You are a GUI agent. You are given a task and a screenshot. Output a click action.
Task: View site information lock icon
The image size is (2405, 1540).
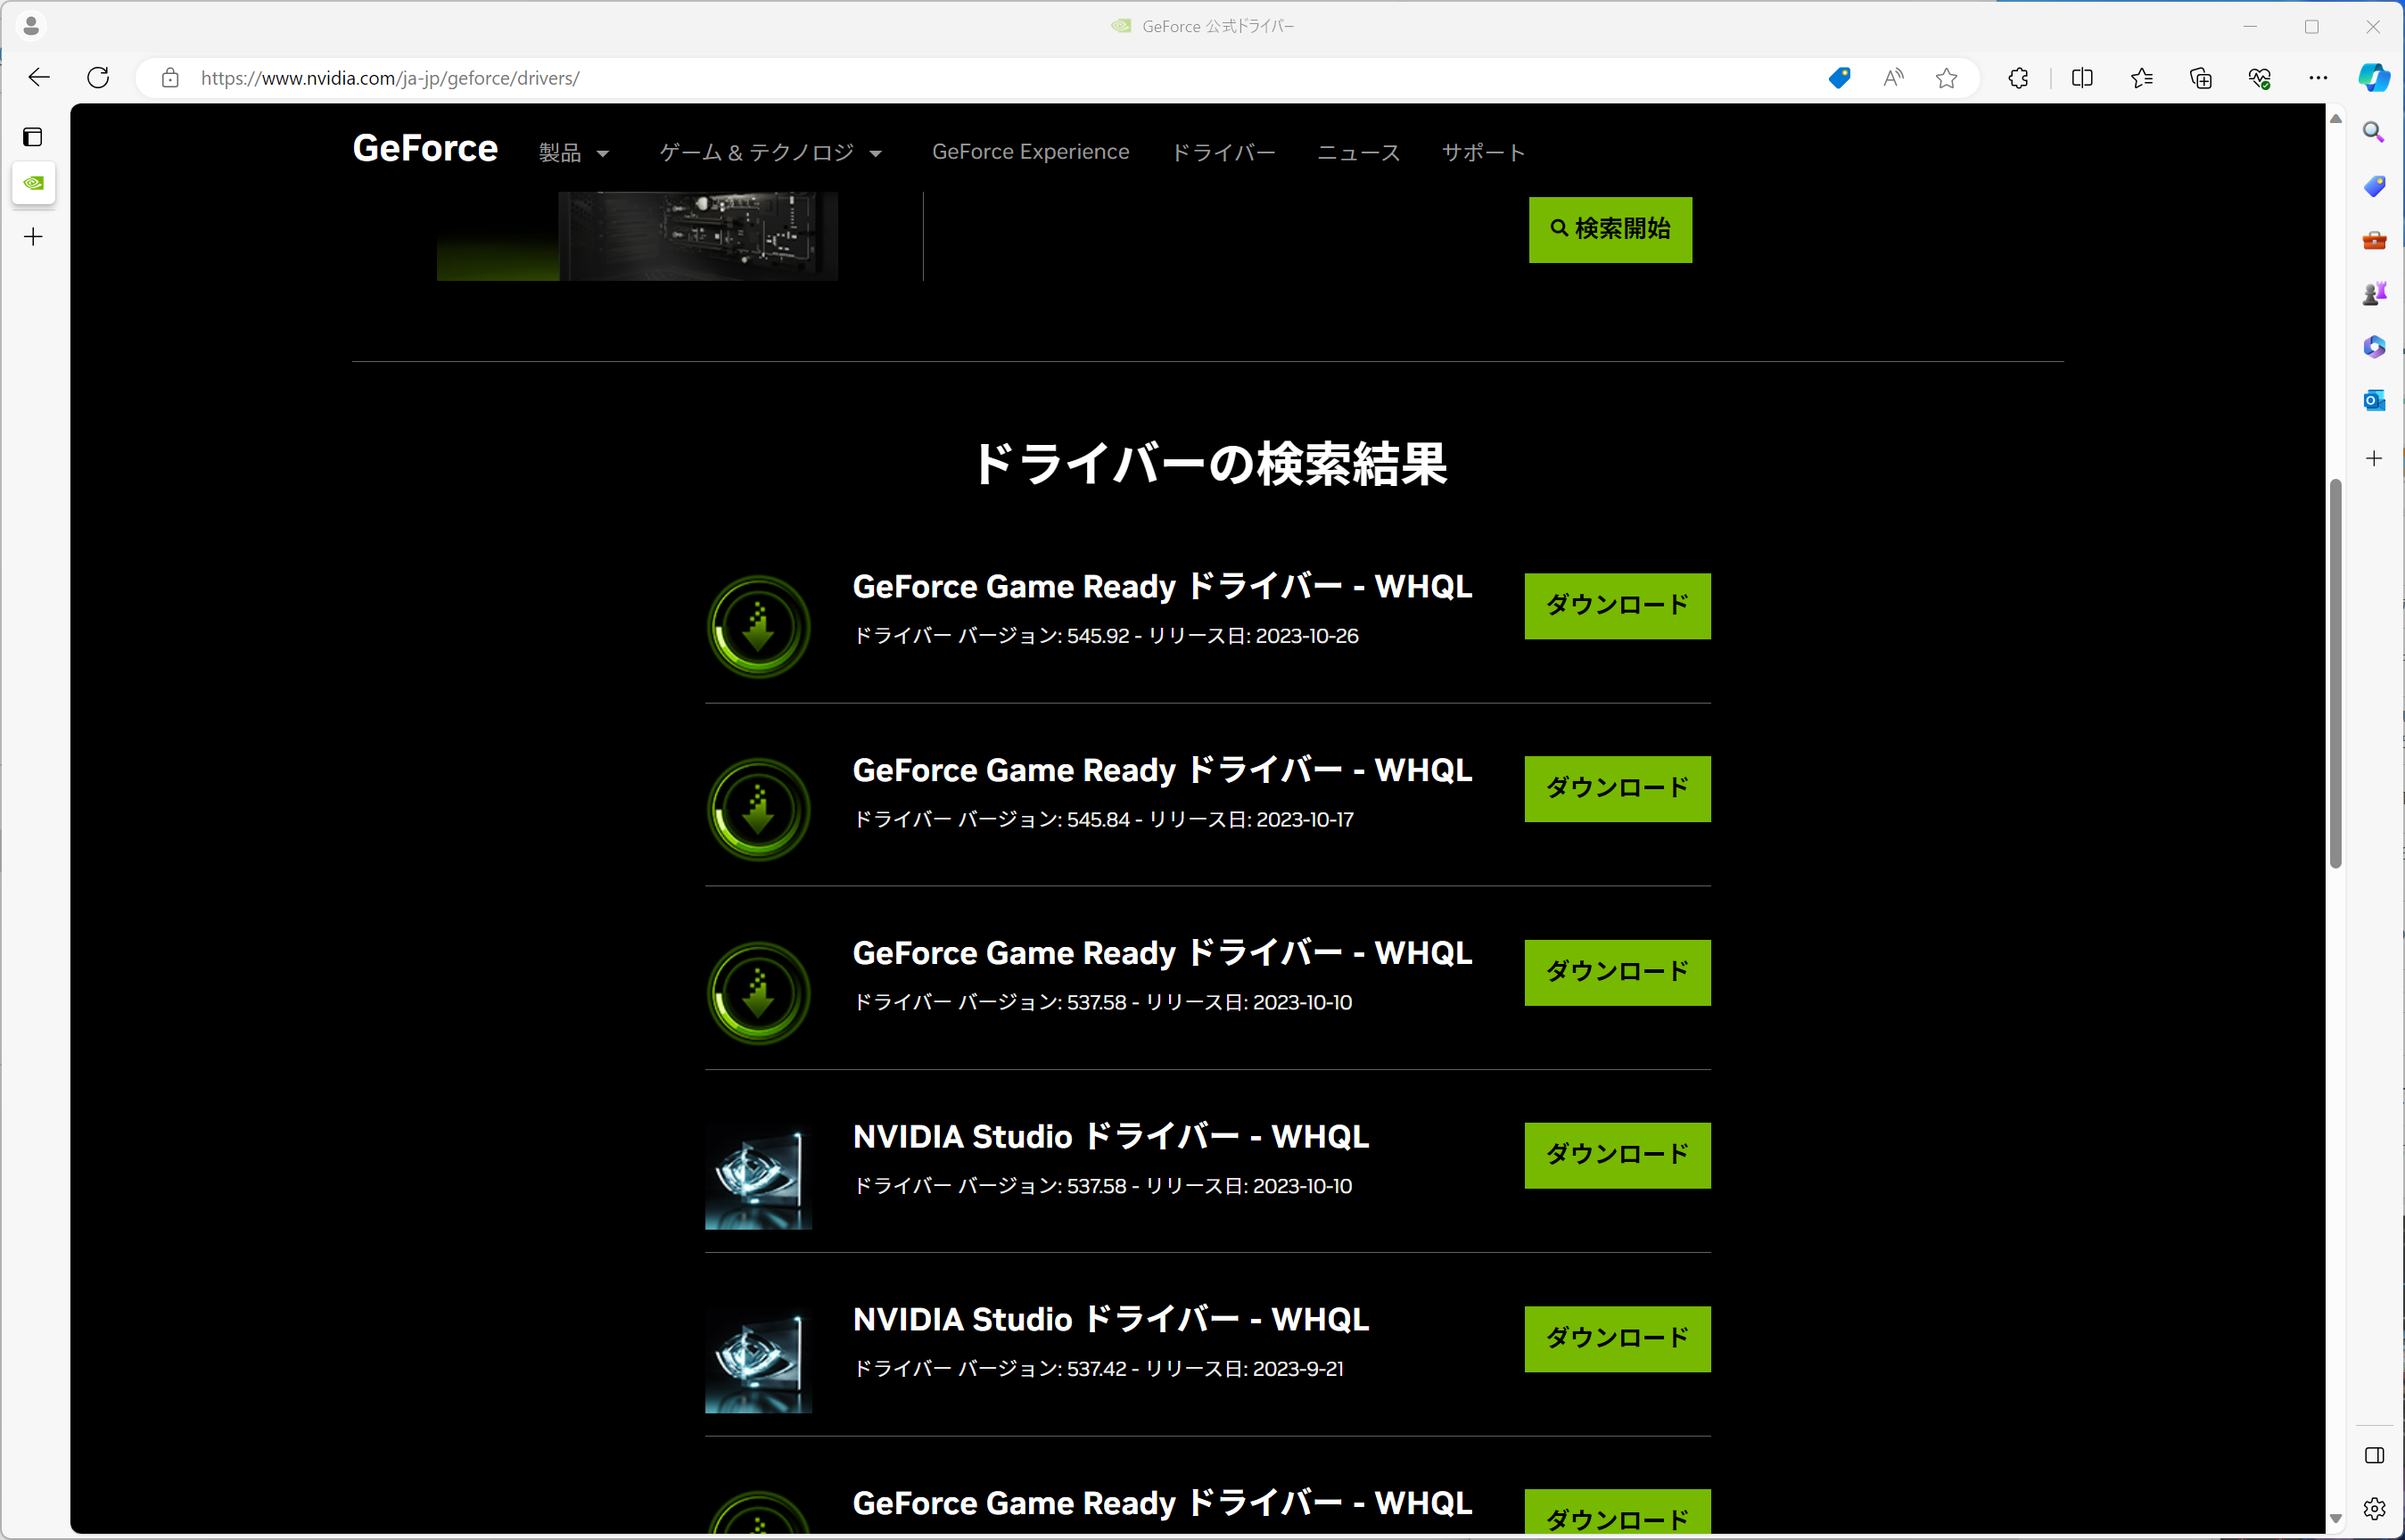pyautogui.click(x=170, y=78)
